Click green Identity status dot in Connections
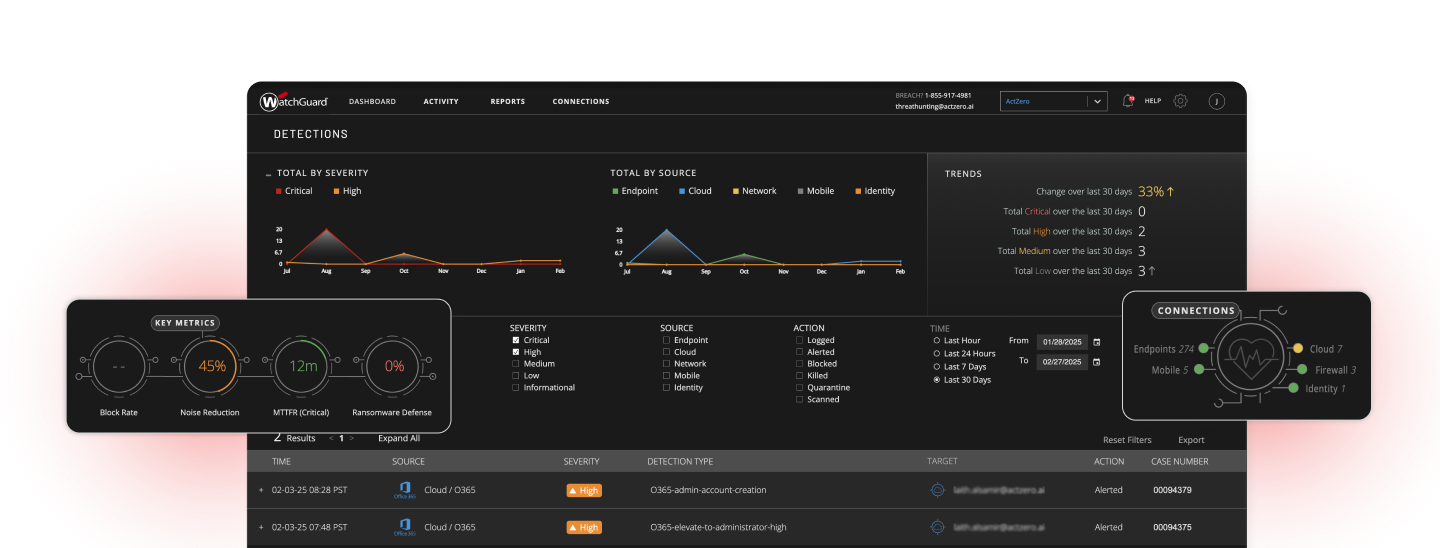Image resolution: width=1440 pixels, height=548 pixels. pos(1294,388)
